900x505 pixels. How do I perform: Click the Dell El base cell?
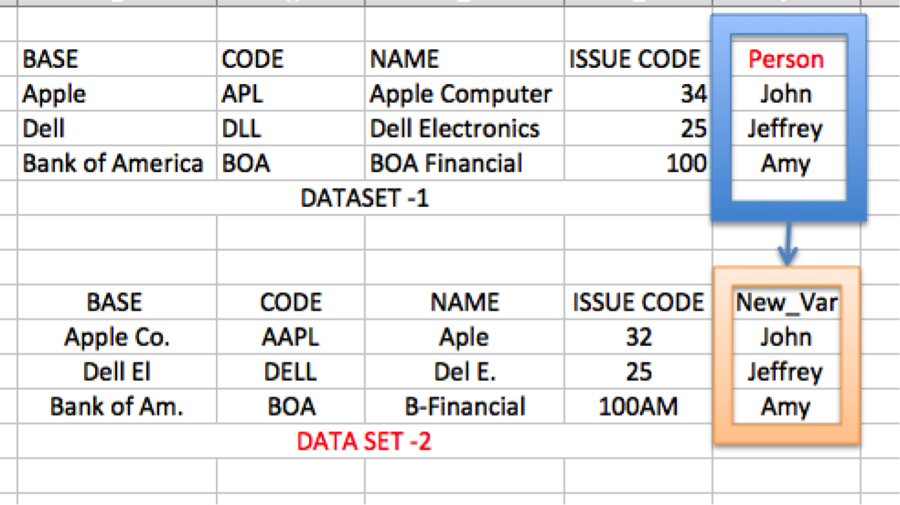pyautogui.click(x=116, y=372)
